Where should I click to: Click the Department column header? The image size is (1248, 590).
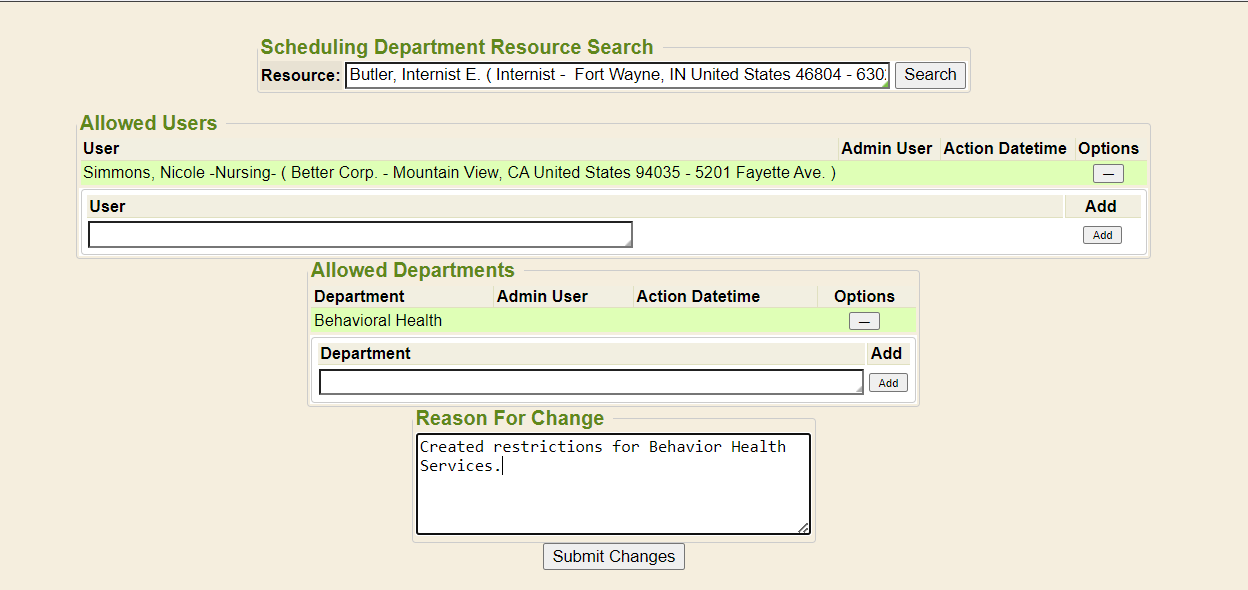pyautogui.click(x=359, y=297)
